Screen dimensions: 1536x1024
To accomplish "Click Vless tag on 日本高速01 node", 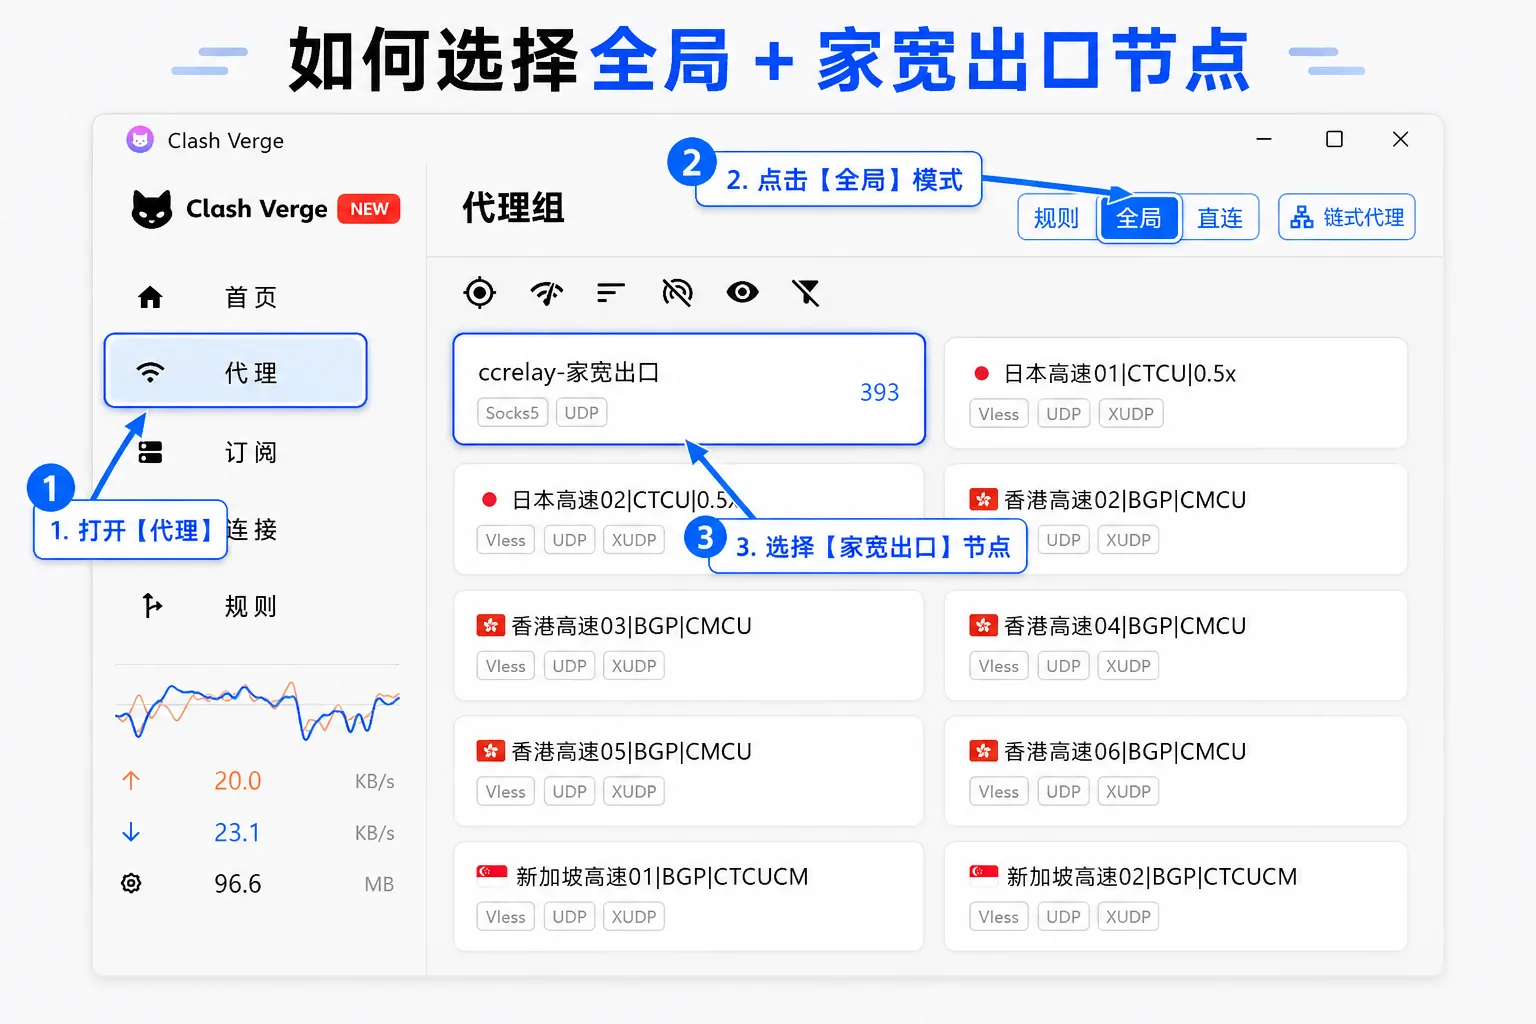I will tap(999, 414).
